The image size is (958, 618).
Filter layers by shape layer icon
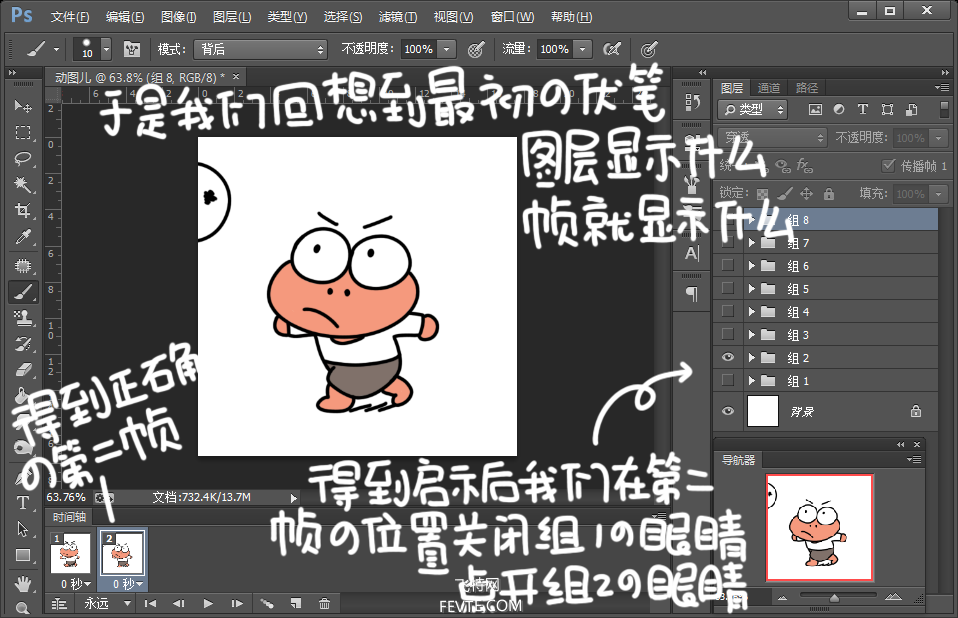pos(887,109)
